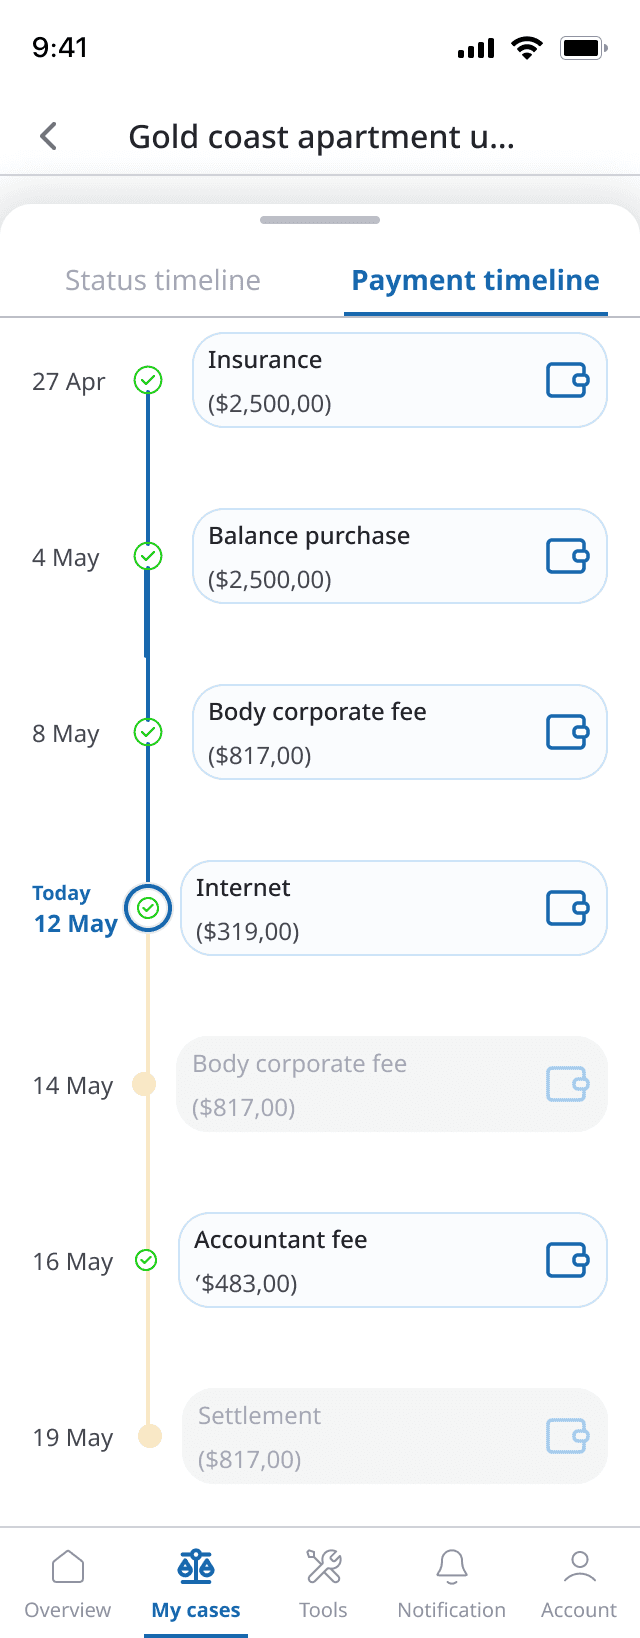Tap the wallet icon on Insurance payment
The width and height of the screenshot is (640, 1638).
pos(567,380)
